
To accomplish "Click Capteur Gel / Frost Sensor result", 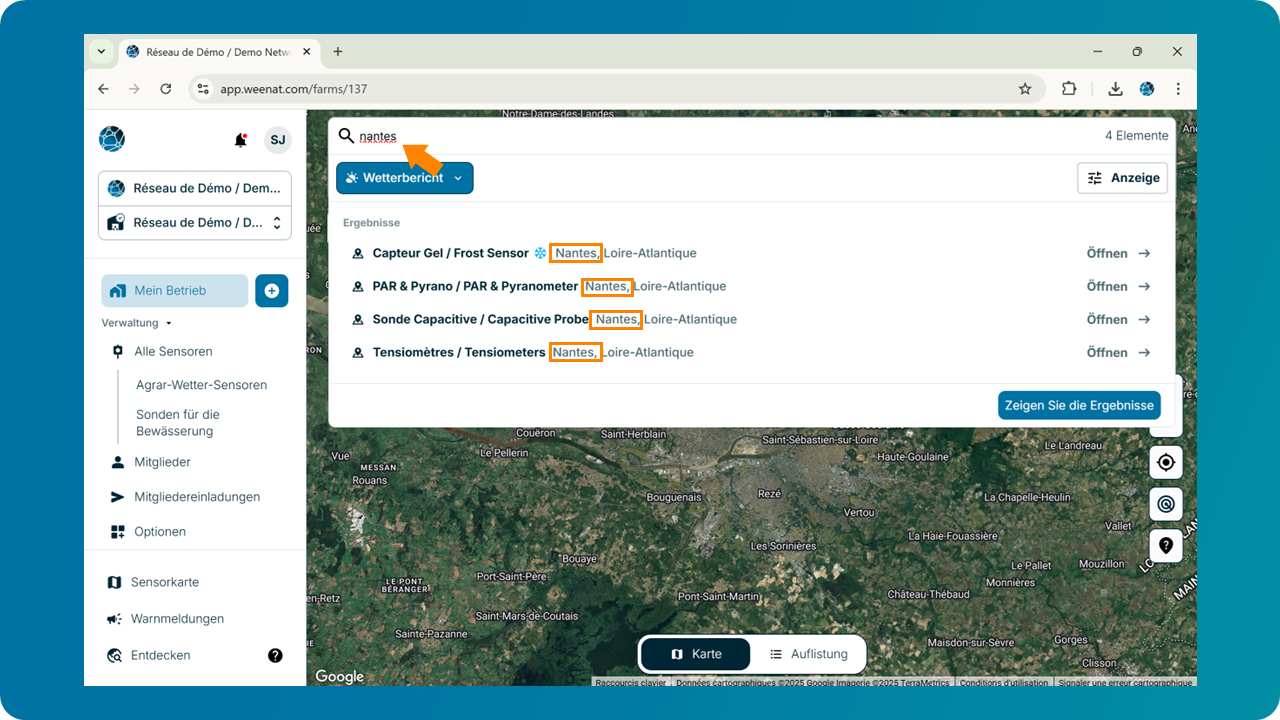I will (x=450, y=253).
